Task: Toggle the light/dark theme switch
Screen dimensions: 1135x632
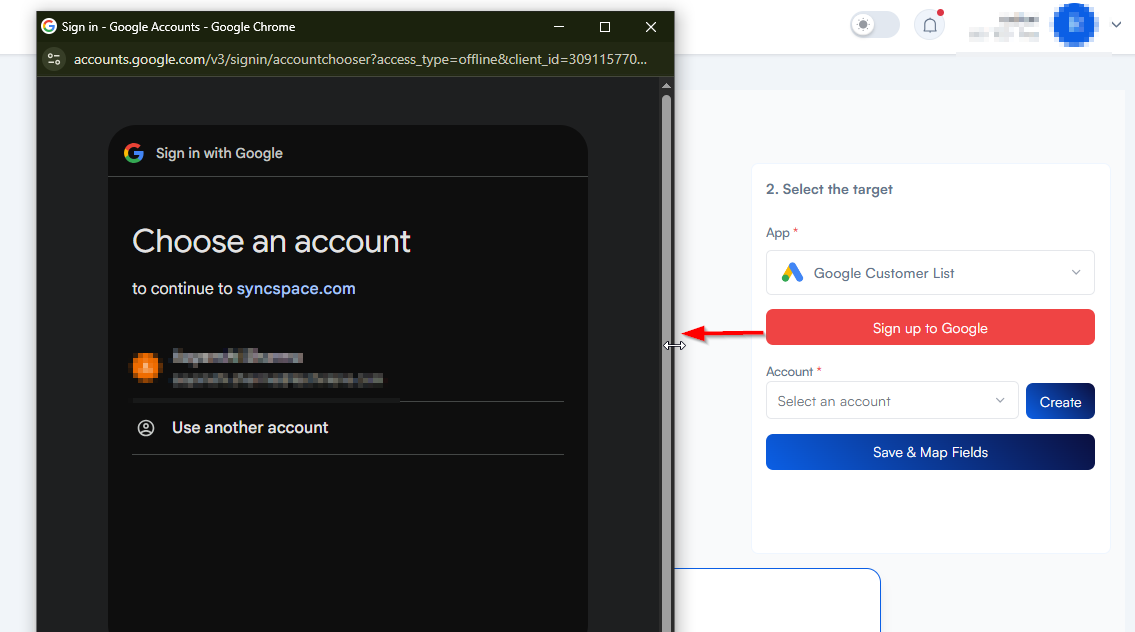Action: (x=874, y=25)
